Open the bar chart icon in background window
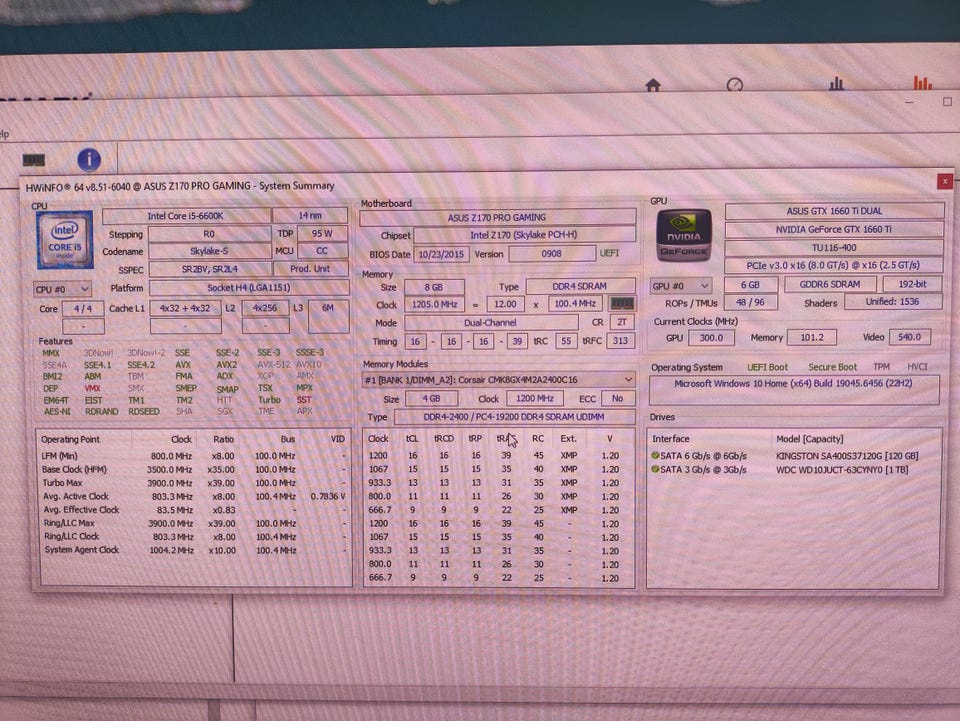The image size is (960, 721). [x=836, y=83]
